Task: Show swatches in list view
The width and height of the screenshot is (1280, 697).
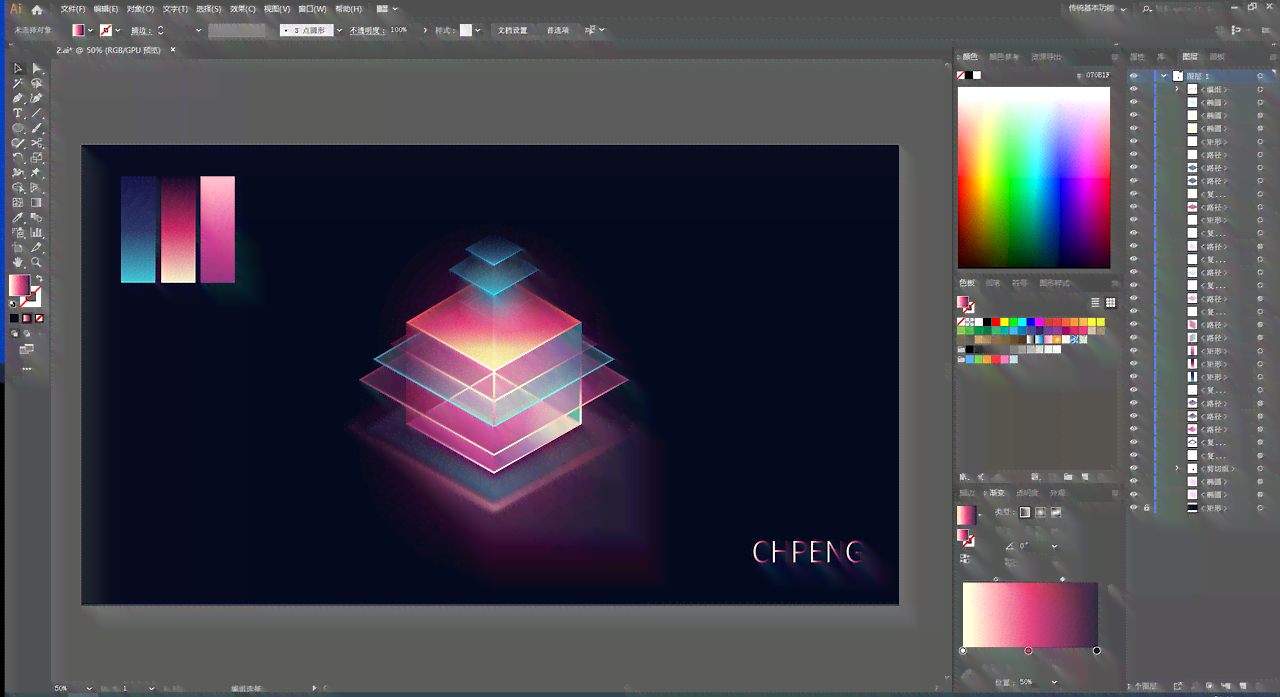Action: click(1095, 302)
